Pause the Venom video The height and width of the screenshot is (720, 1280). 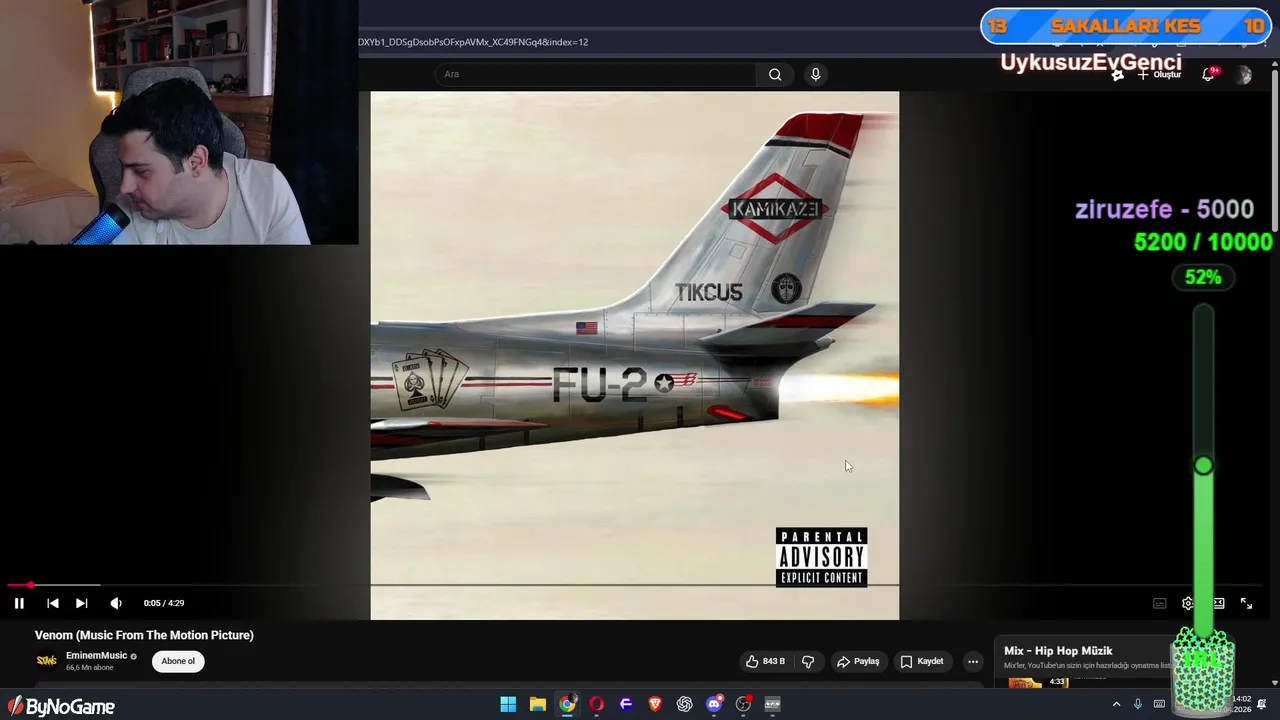pos(19,603)
